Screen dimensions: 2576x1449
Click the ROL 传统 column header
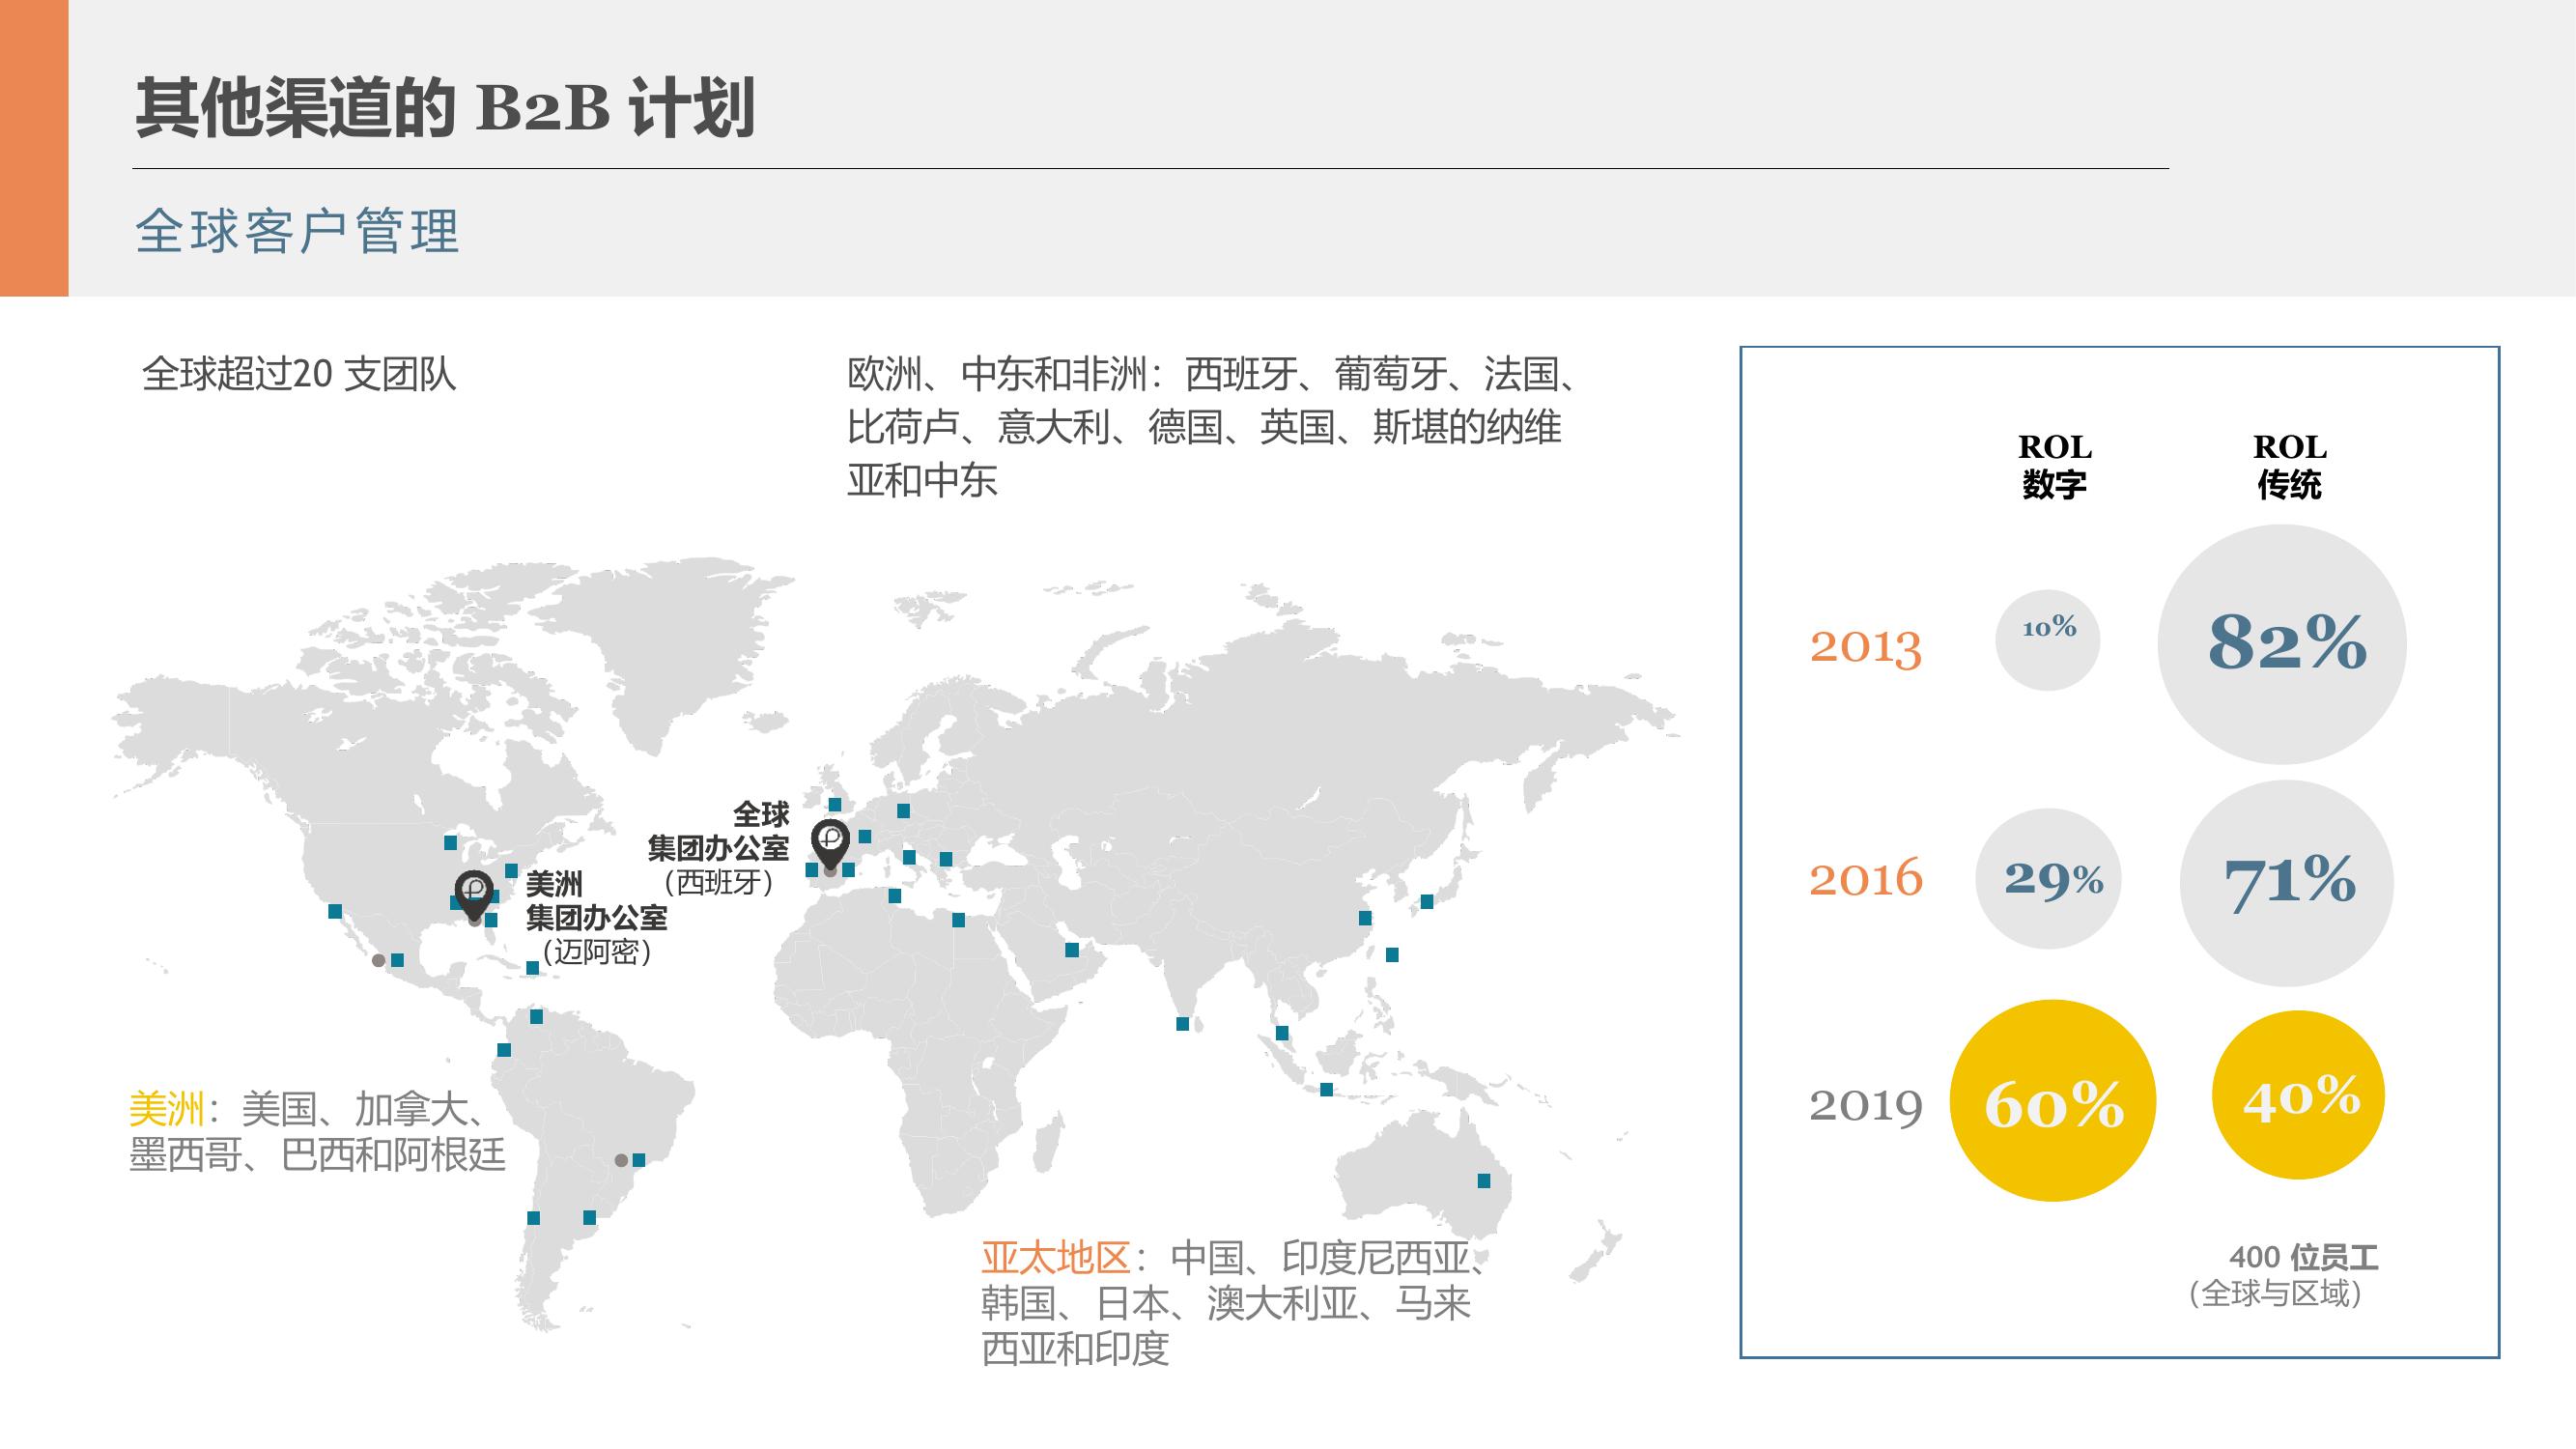[2289, 466]
